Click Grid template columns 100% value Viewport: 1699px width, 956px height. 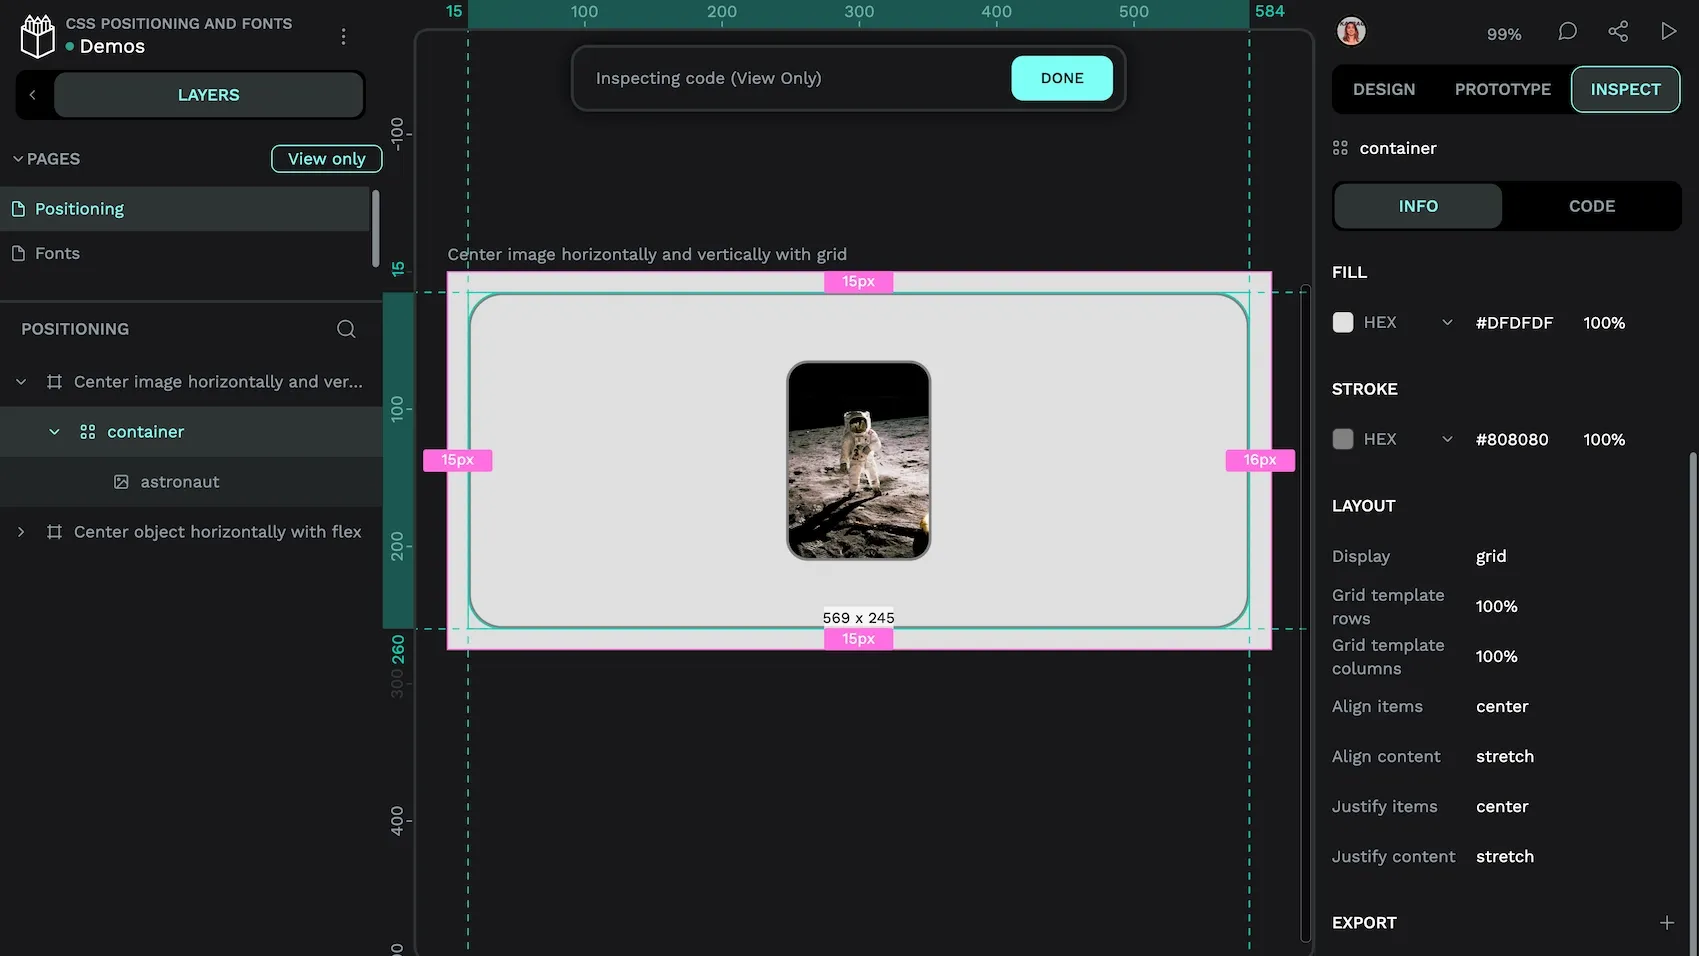coord(1496,656)
